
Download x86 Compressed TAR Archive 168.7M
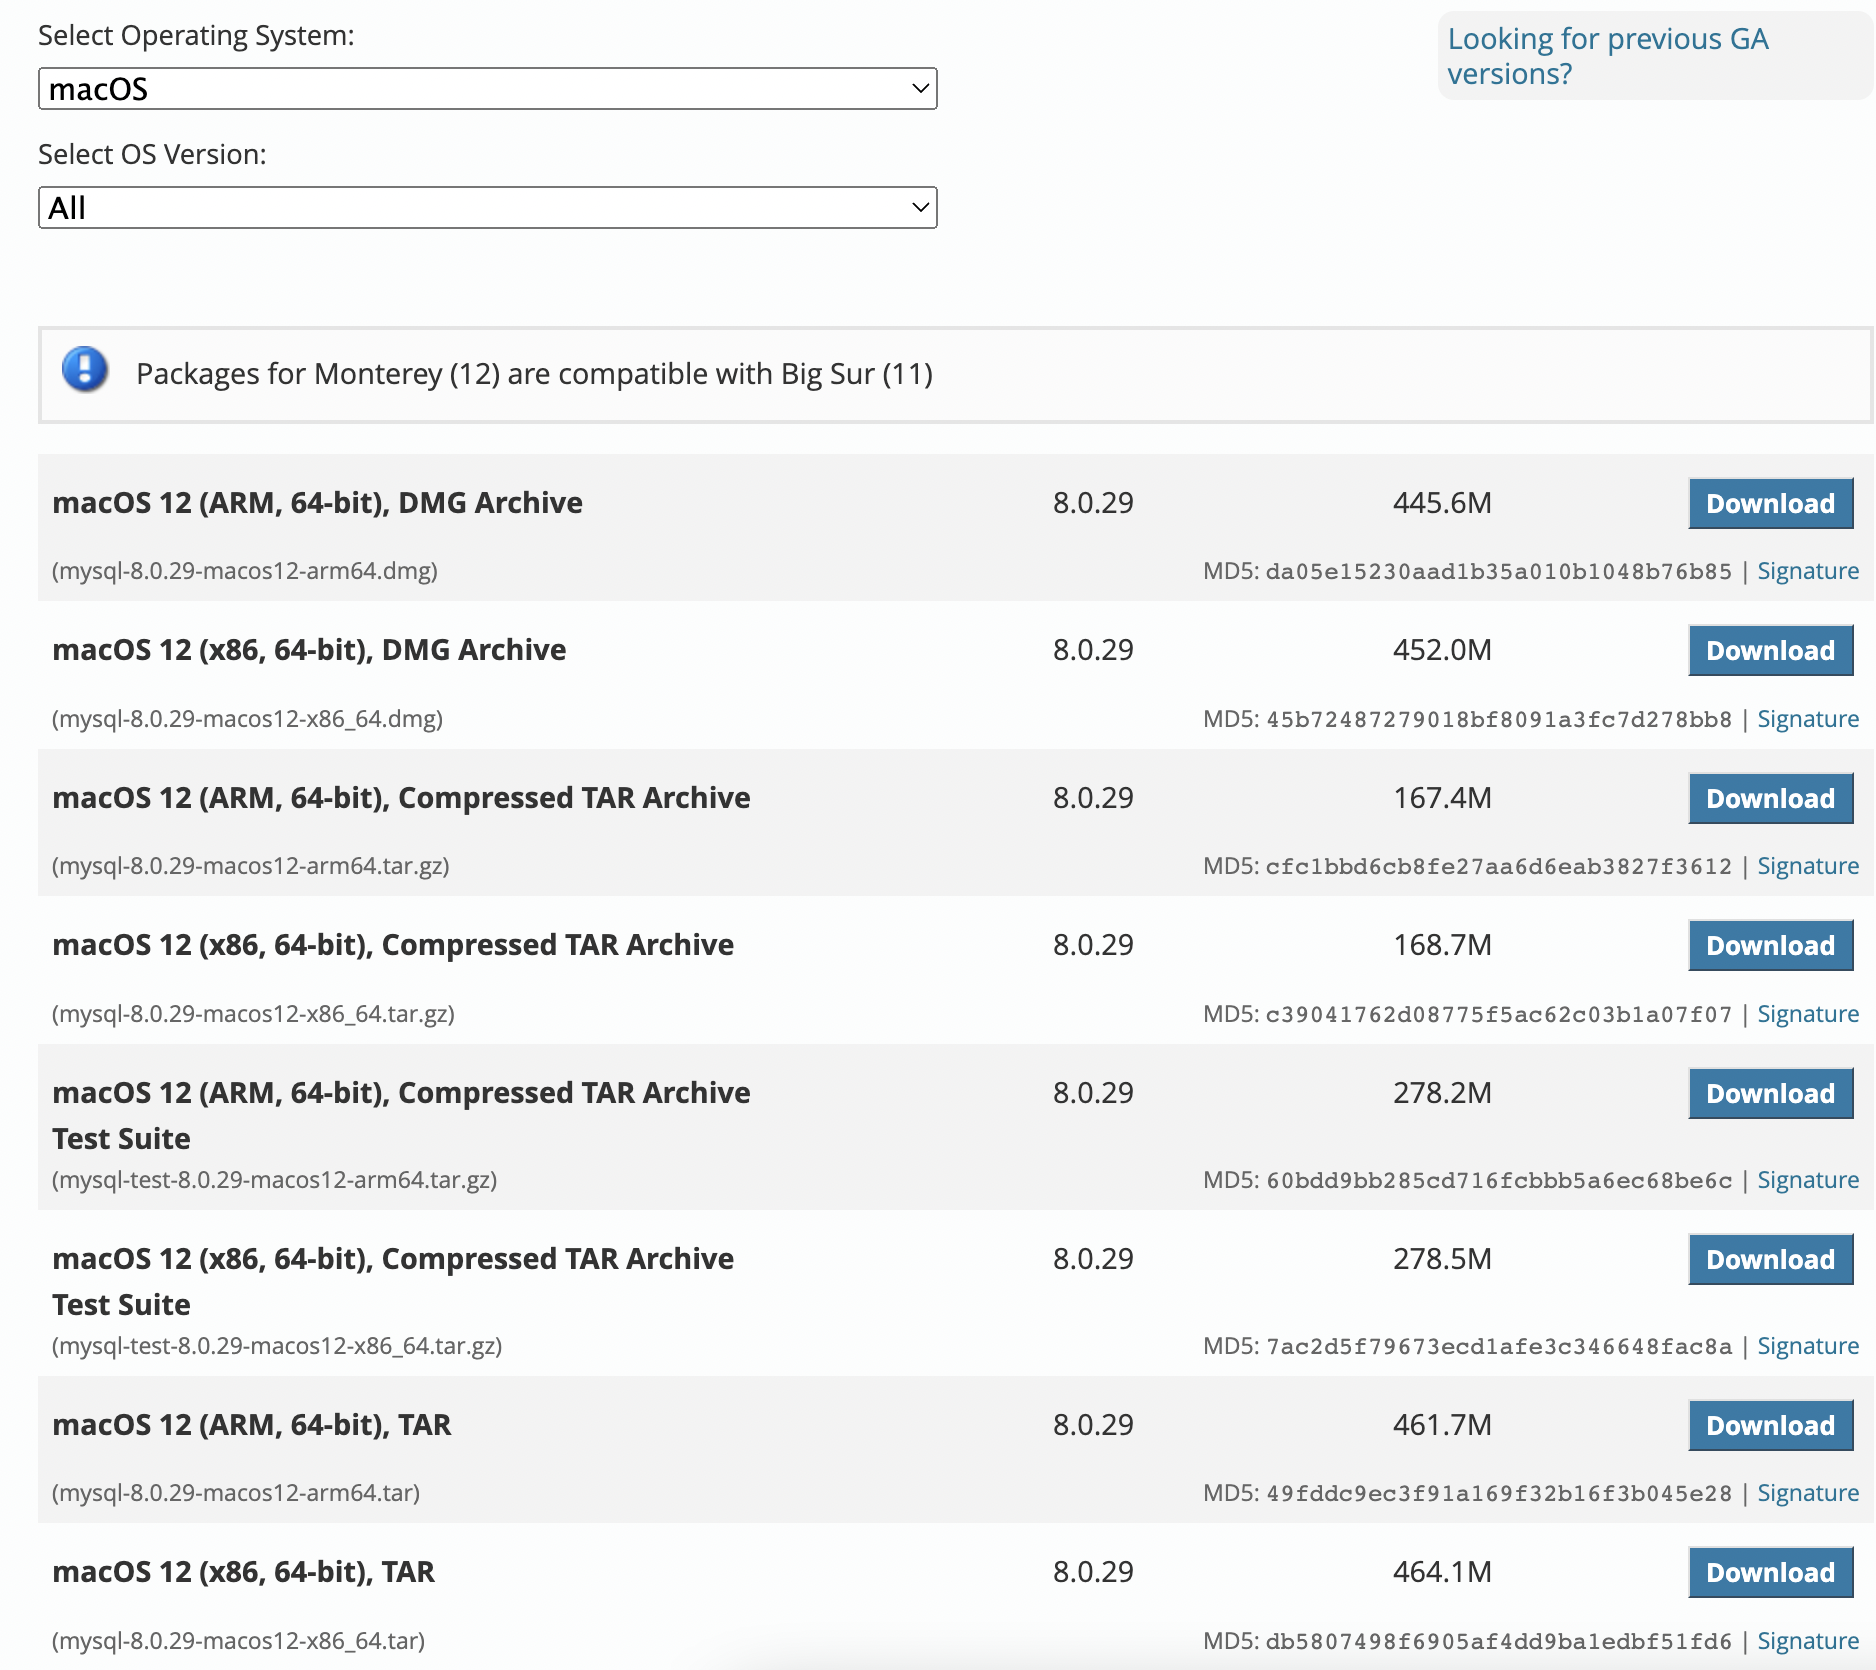(x=1770, y=945)
